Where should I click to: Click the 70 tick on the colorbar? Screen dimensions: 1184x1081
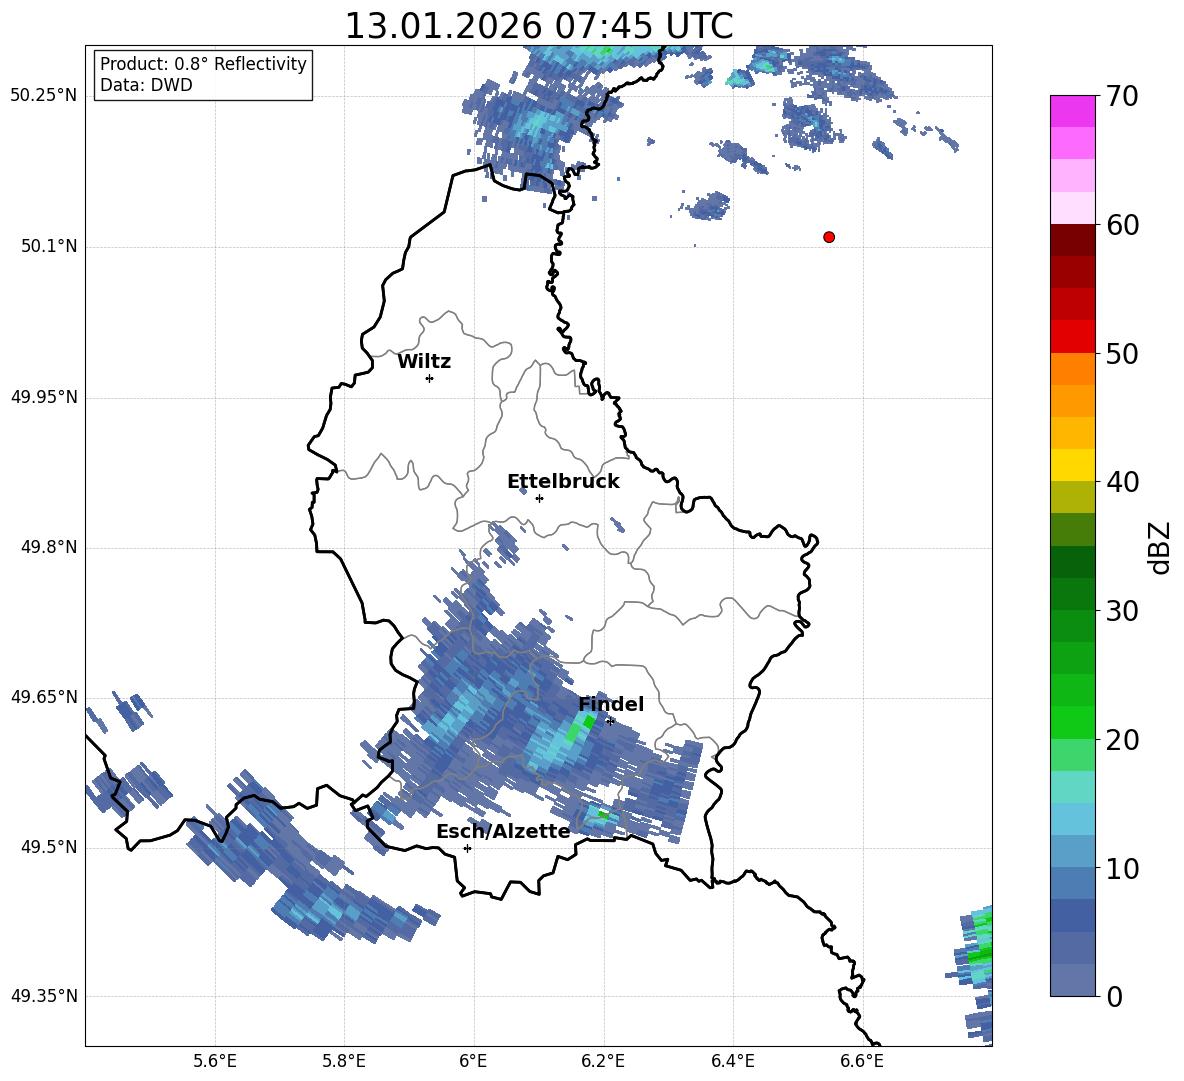(x=1122, y=97)
